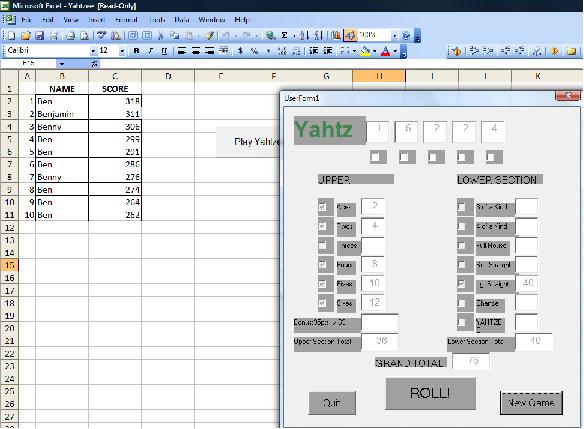The width and height of the screenshot is (584, 429).
Task: Open the Zoom percentage dropdown
Action: click(394, 35)
